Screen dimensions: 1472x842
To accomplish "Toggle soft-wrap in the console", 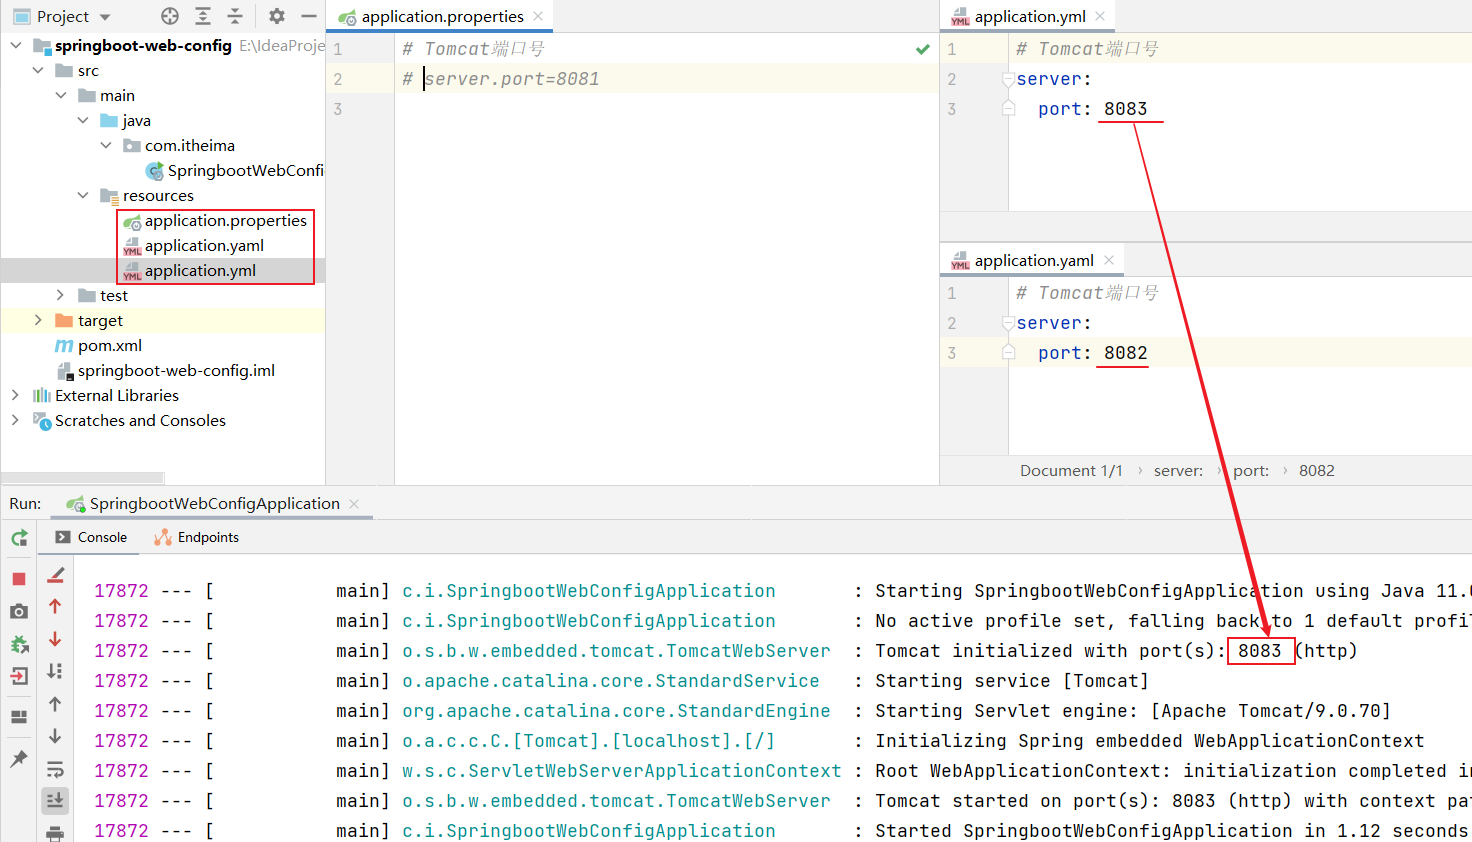I will pyautogui.click(x=55, y=769).
